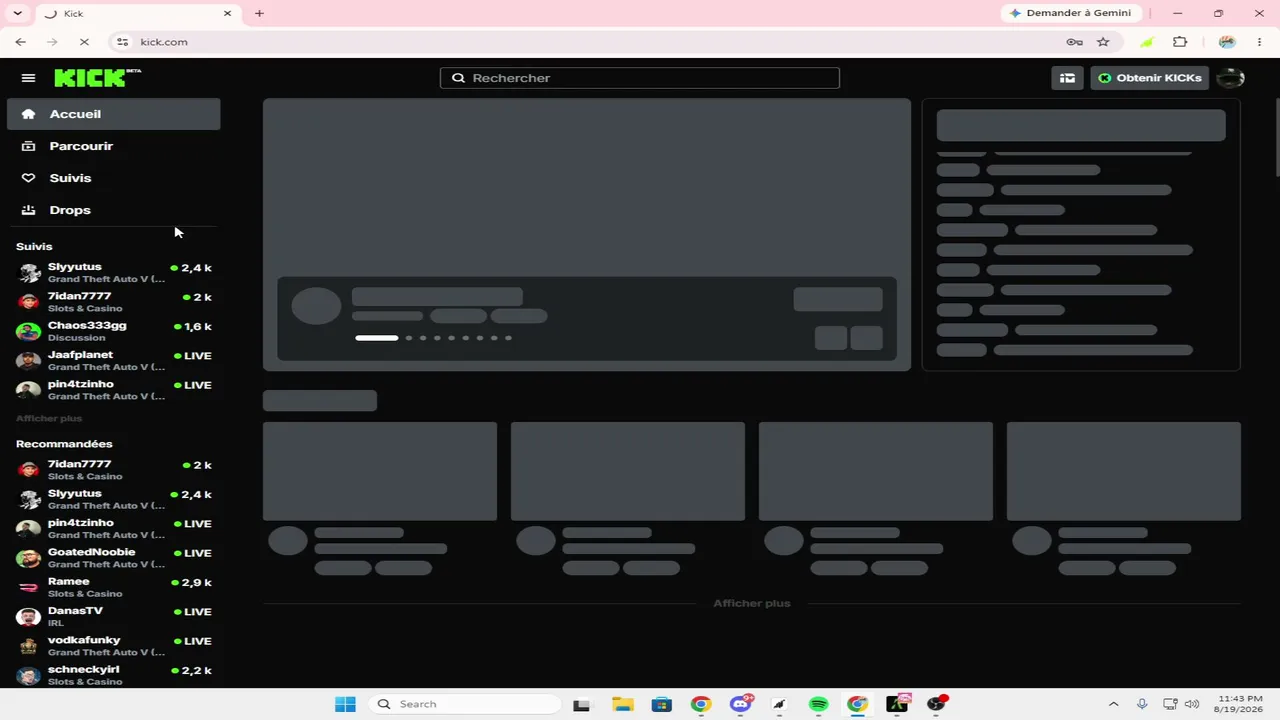Bookmark this page with the star icon
The width and height of the screenshot is (1280, 720).
(1103, 42)
